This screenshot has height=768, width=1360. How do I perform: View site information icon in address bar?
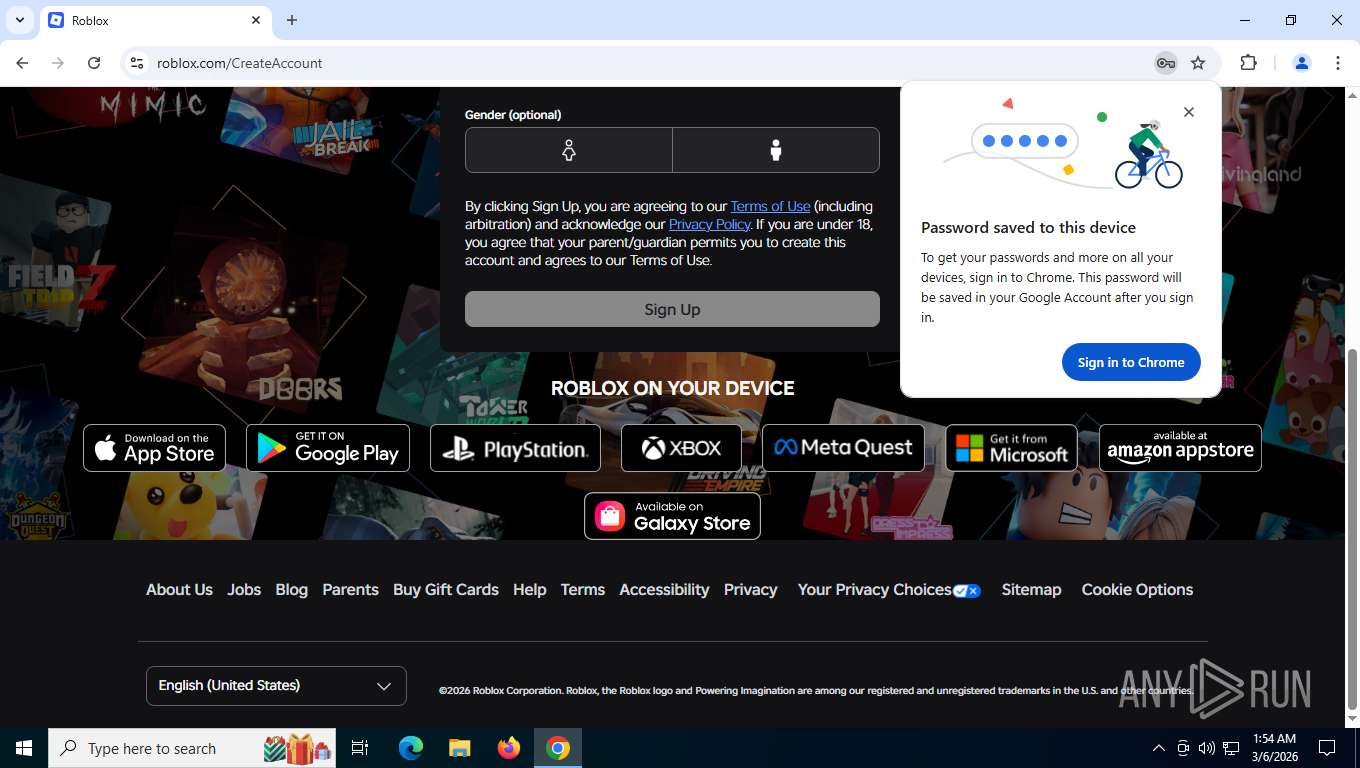point(137,63)
